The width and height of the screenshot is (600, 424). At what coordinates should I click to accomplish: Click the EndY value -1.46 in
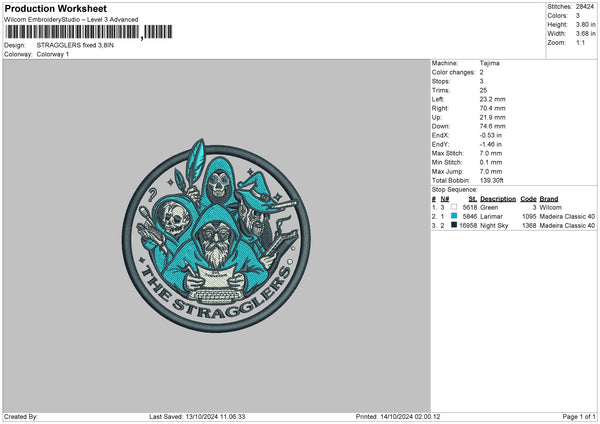(491, 144)
